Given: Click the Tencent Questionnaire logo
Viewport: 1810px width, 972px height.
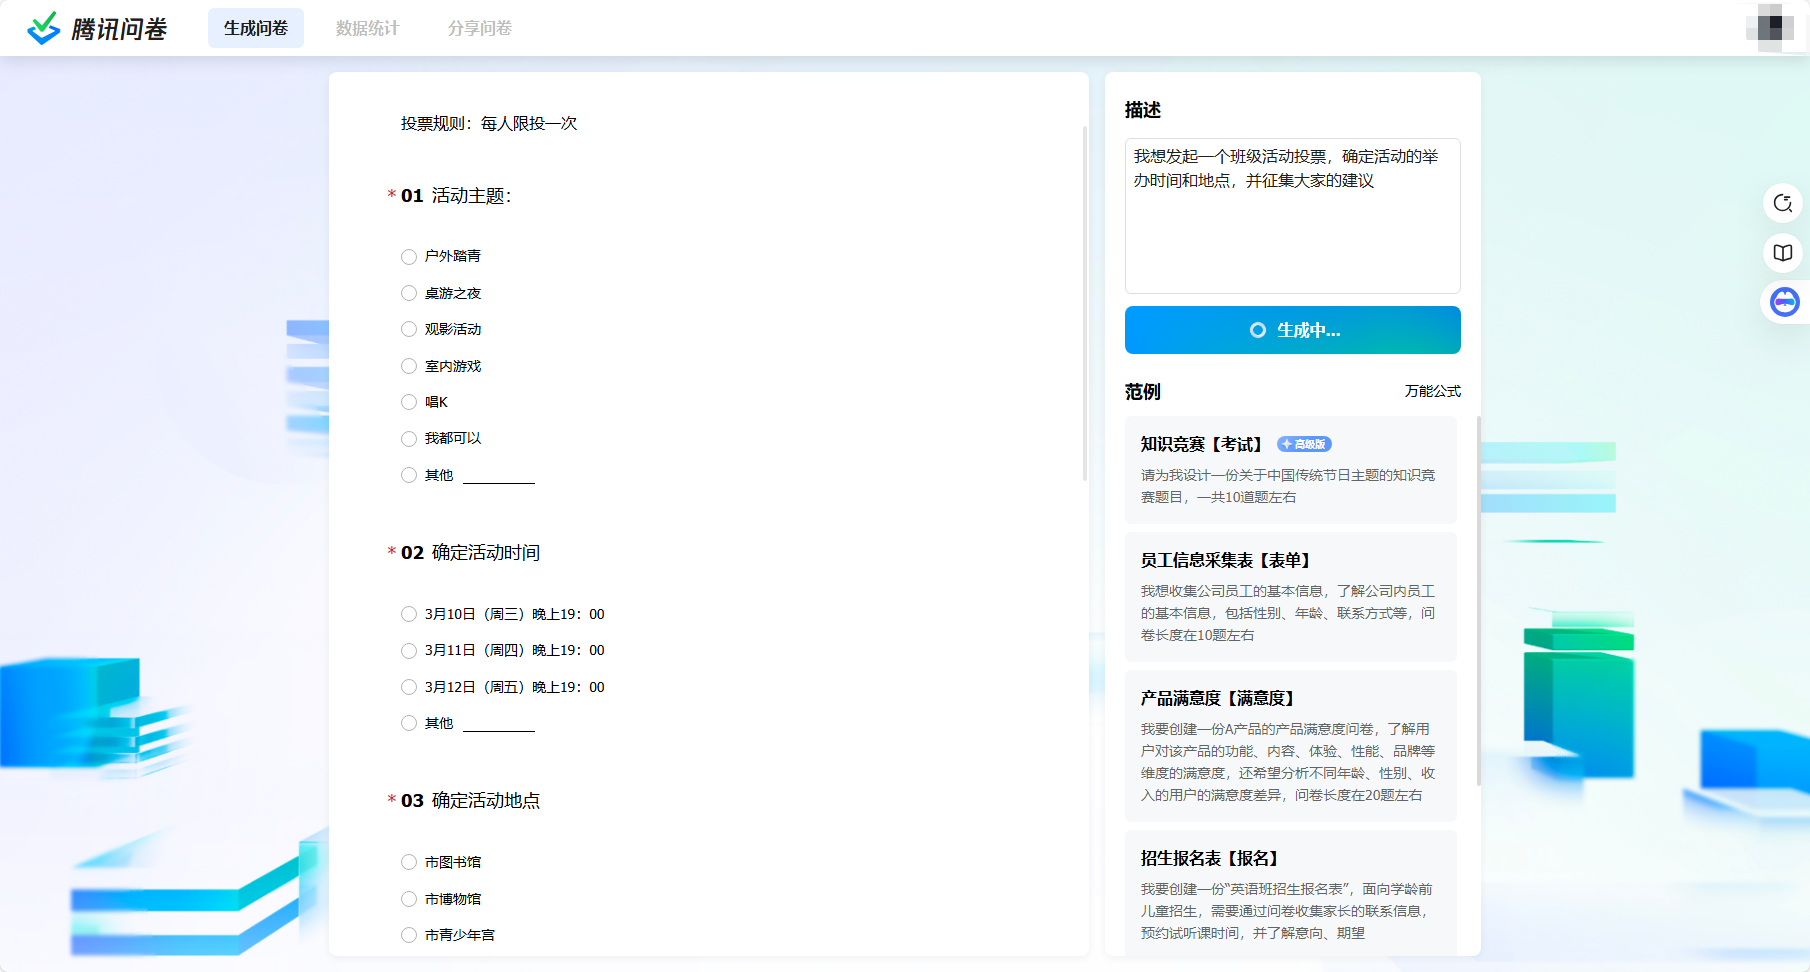Looking at the screenshot, I should [97, 29].
